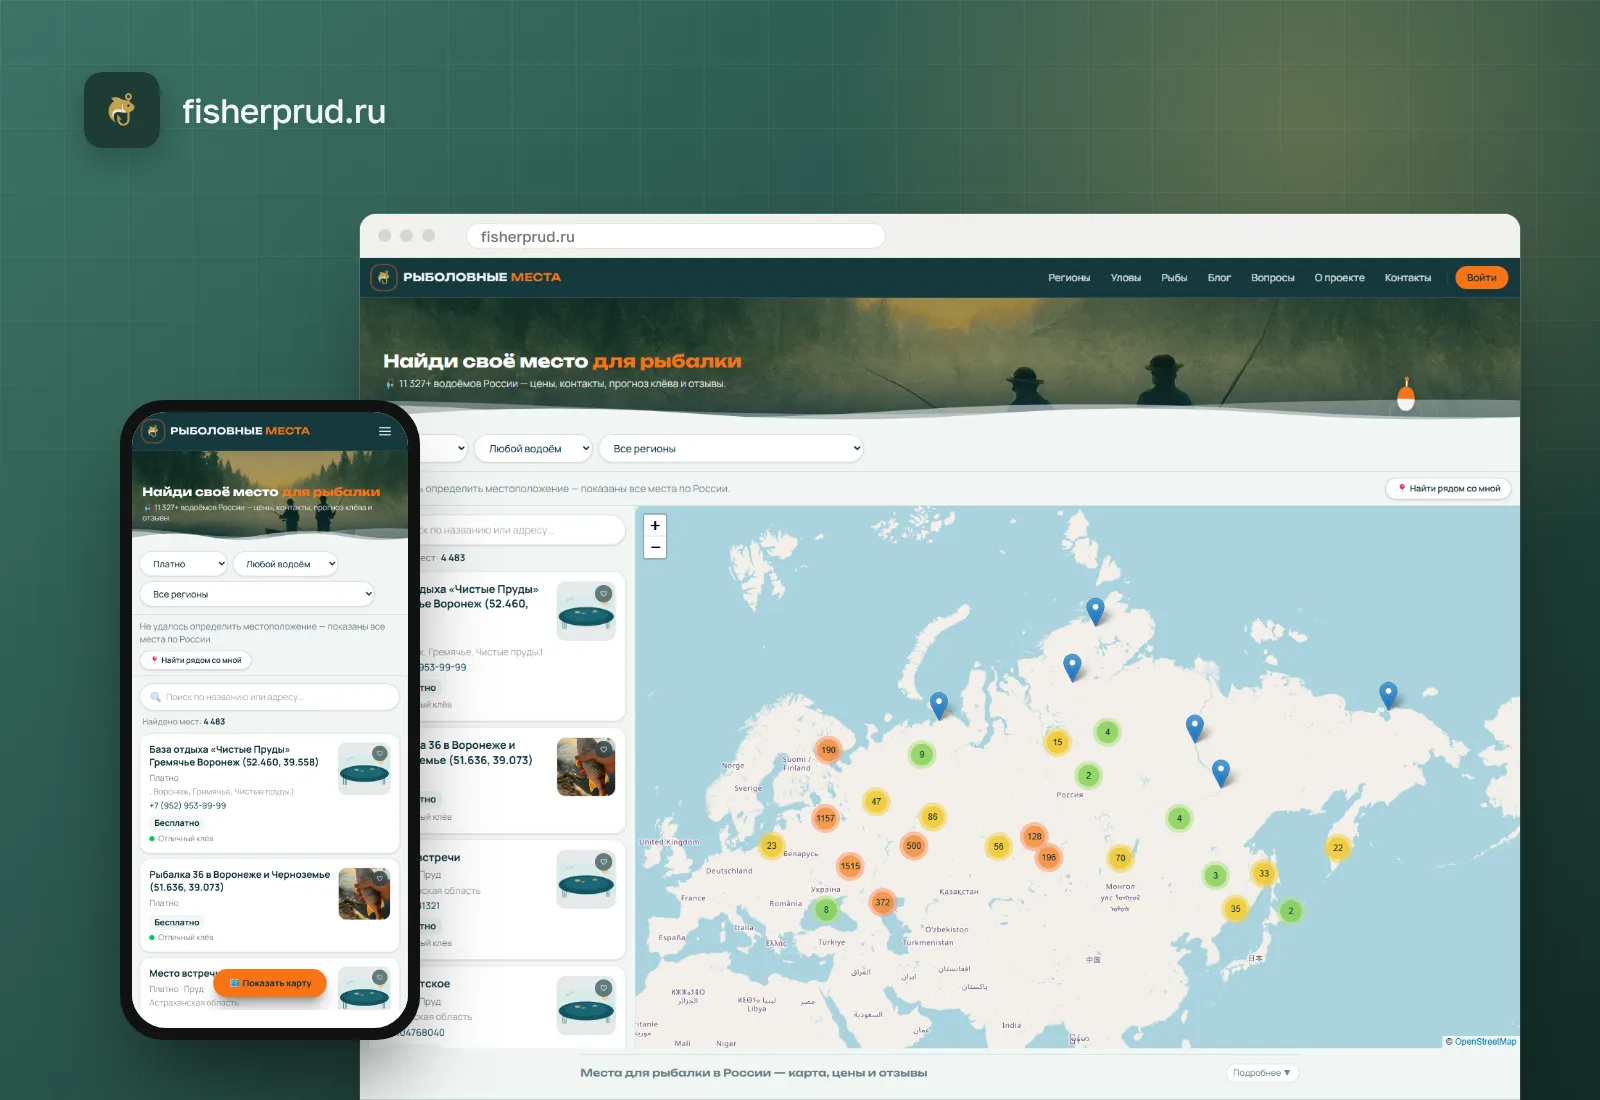Expand the Подробнее section
Viewport: 1600px width, 1100px height.
click(1262, 1073)
